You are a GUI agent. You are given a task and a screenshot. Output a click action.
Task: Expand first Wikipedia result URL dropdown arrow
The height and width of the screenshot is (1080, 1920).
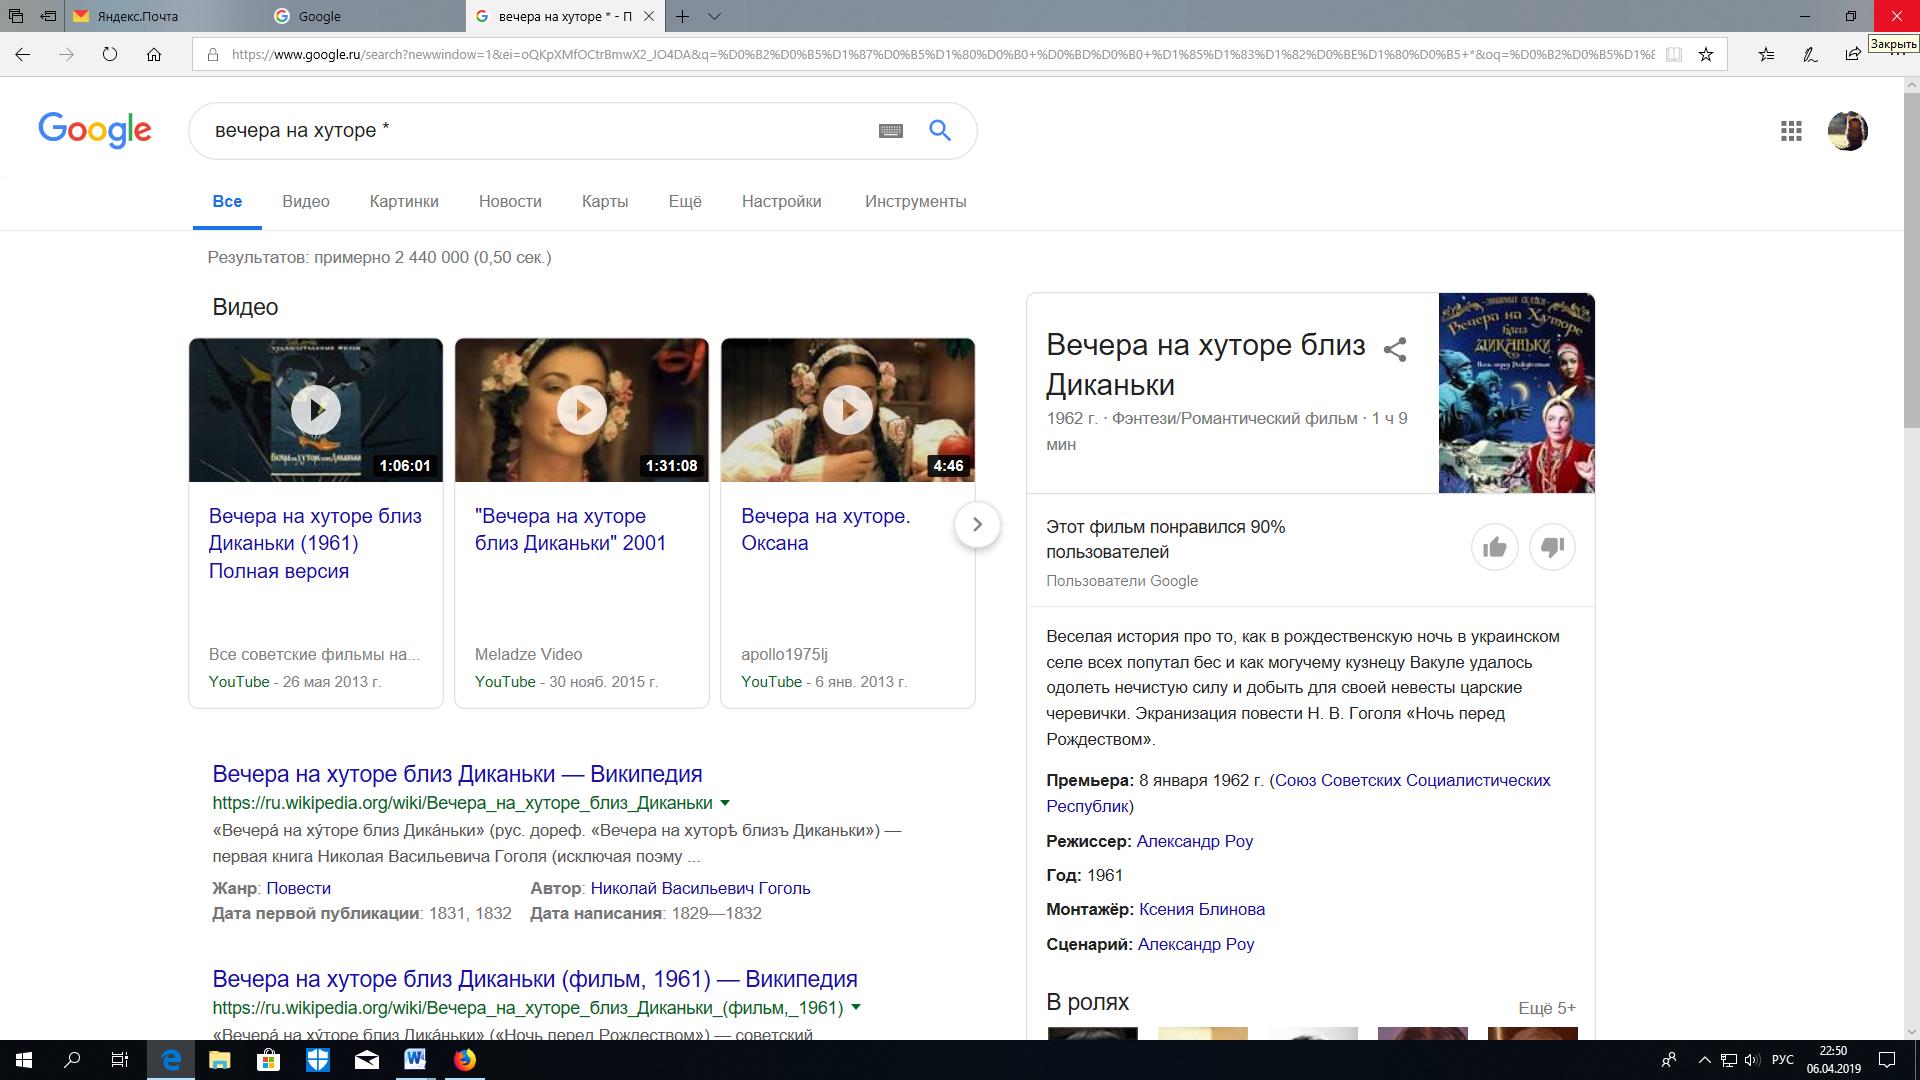point(725,803)
